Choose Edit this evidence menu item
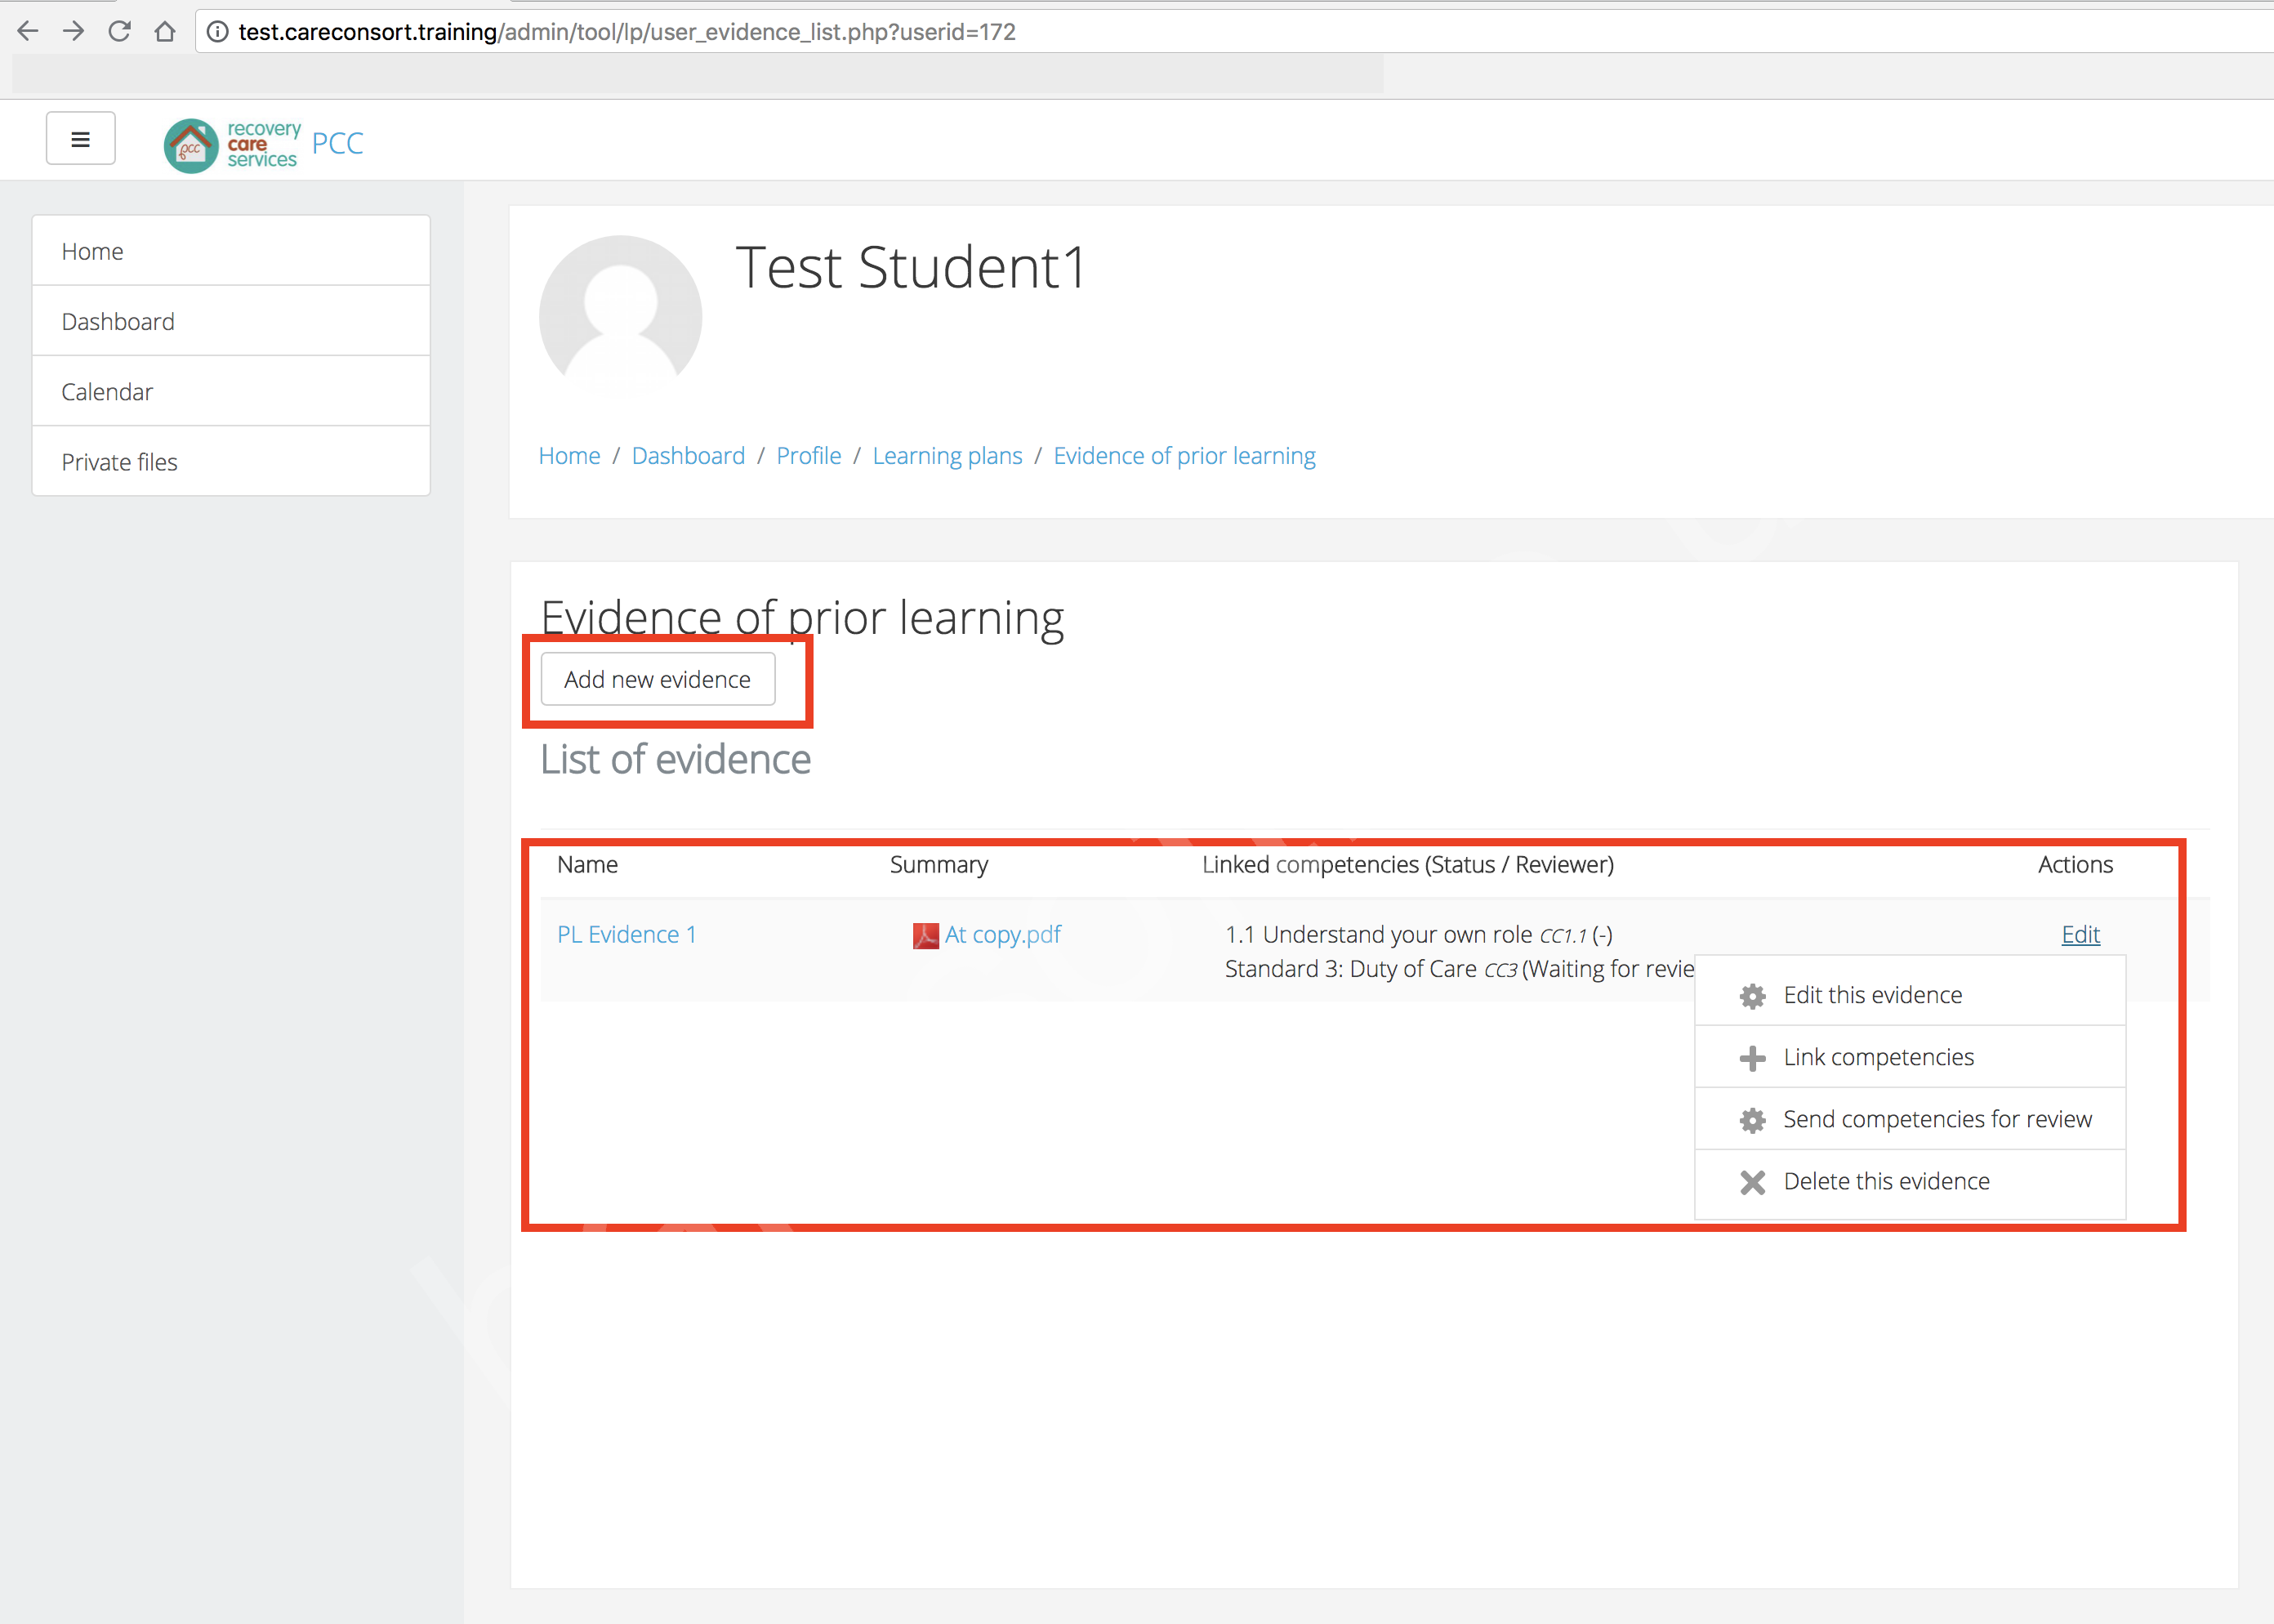 [x=1910, y=995]
